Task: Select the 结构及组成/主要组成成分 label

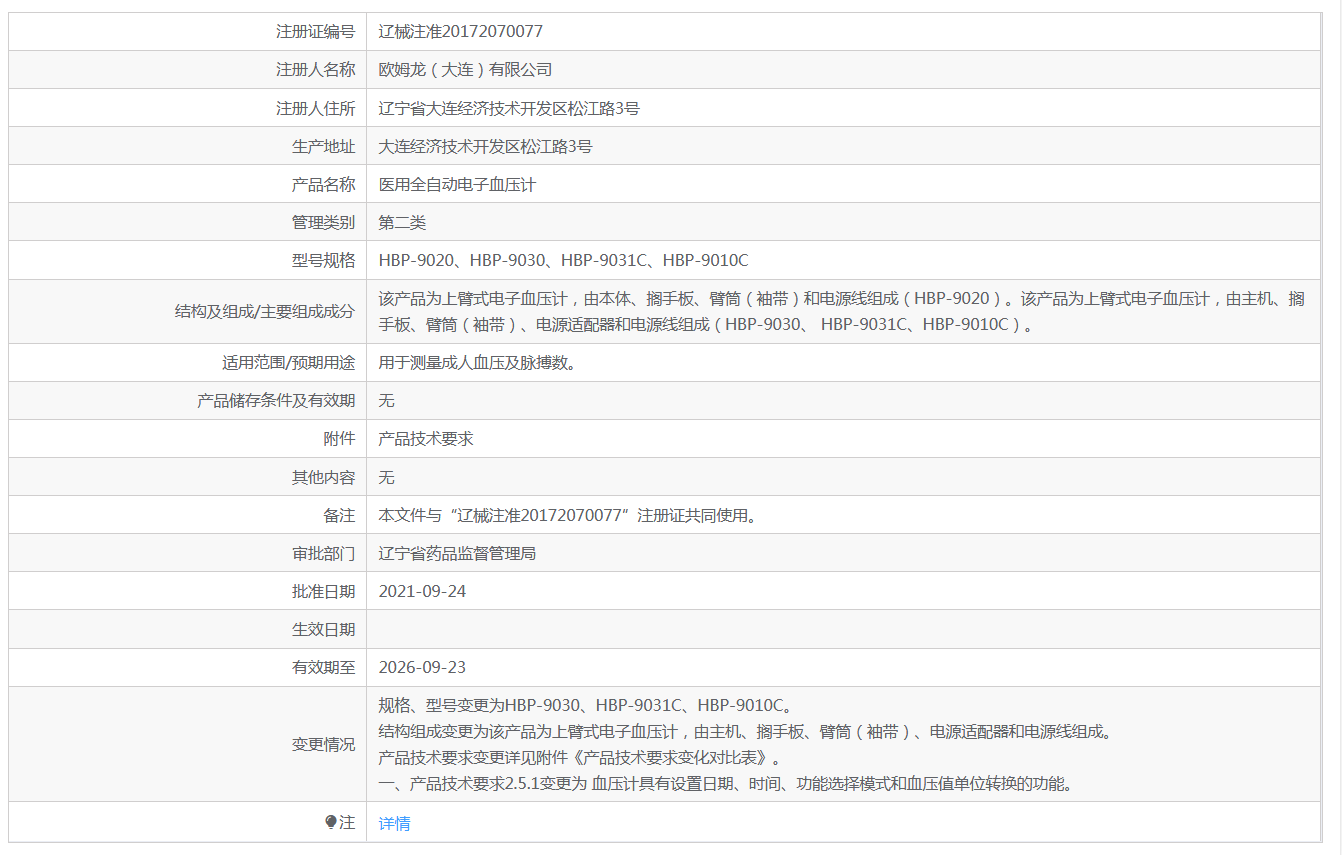Action: pyautogui.click(x=264, y=311)
